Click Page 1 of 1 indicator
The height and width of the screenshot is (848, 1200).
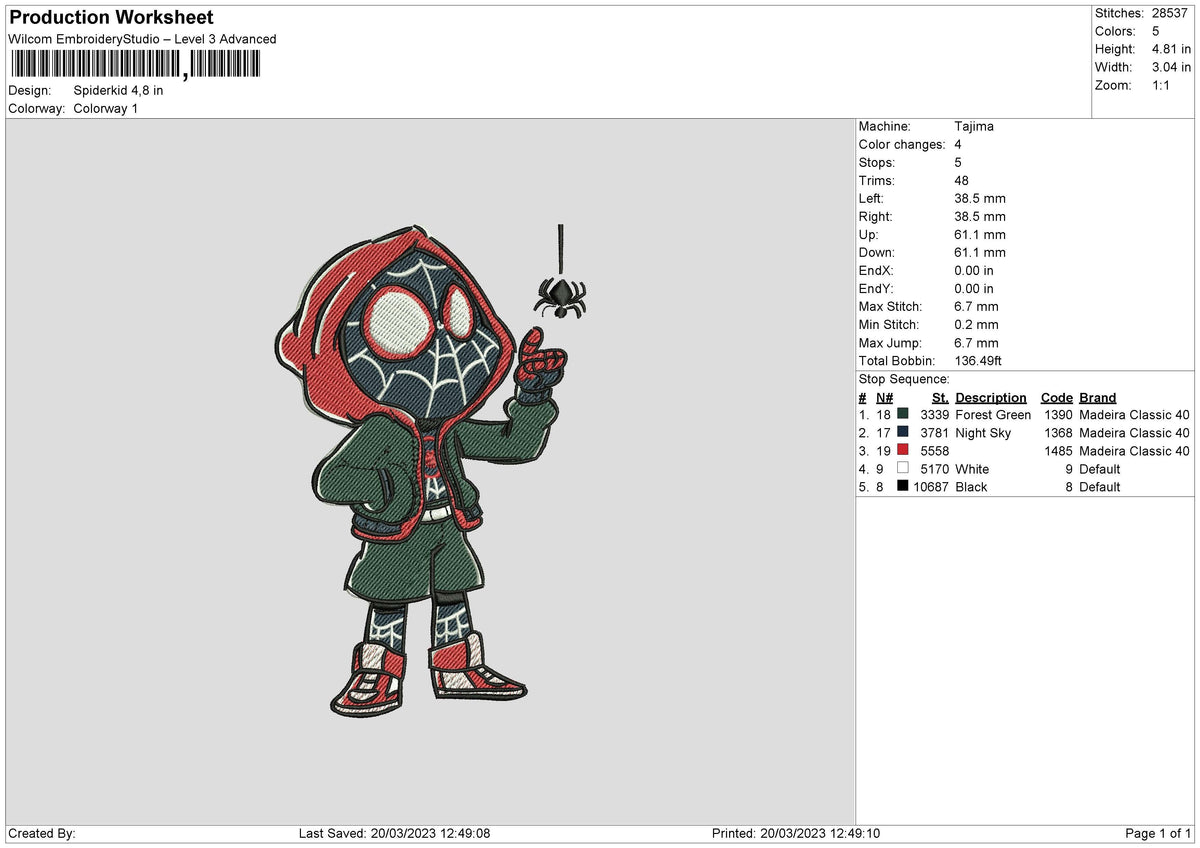[x=1160, y=832]
